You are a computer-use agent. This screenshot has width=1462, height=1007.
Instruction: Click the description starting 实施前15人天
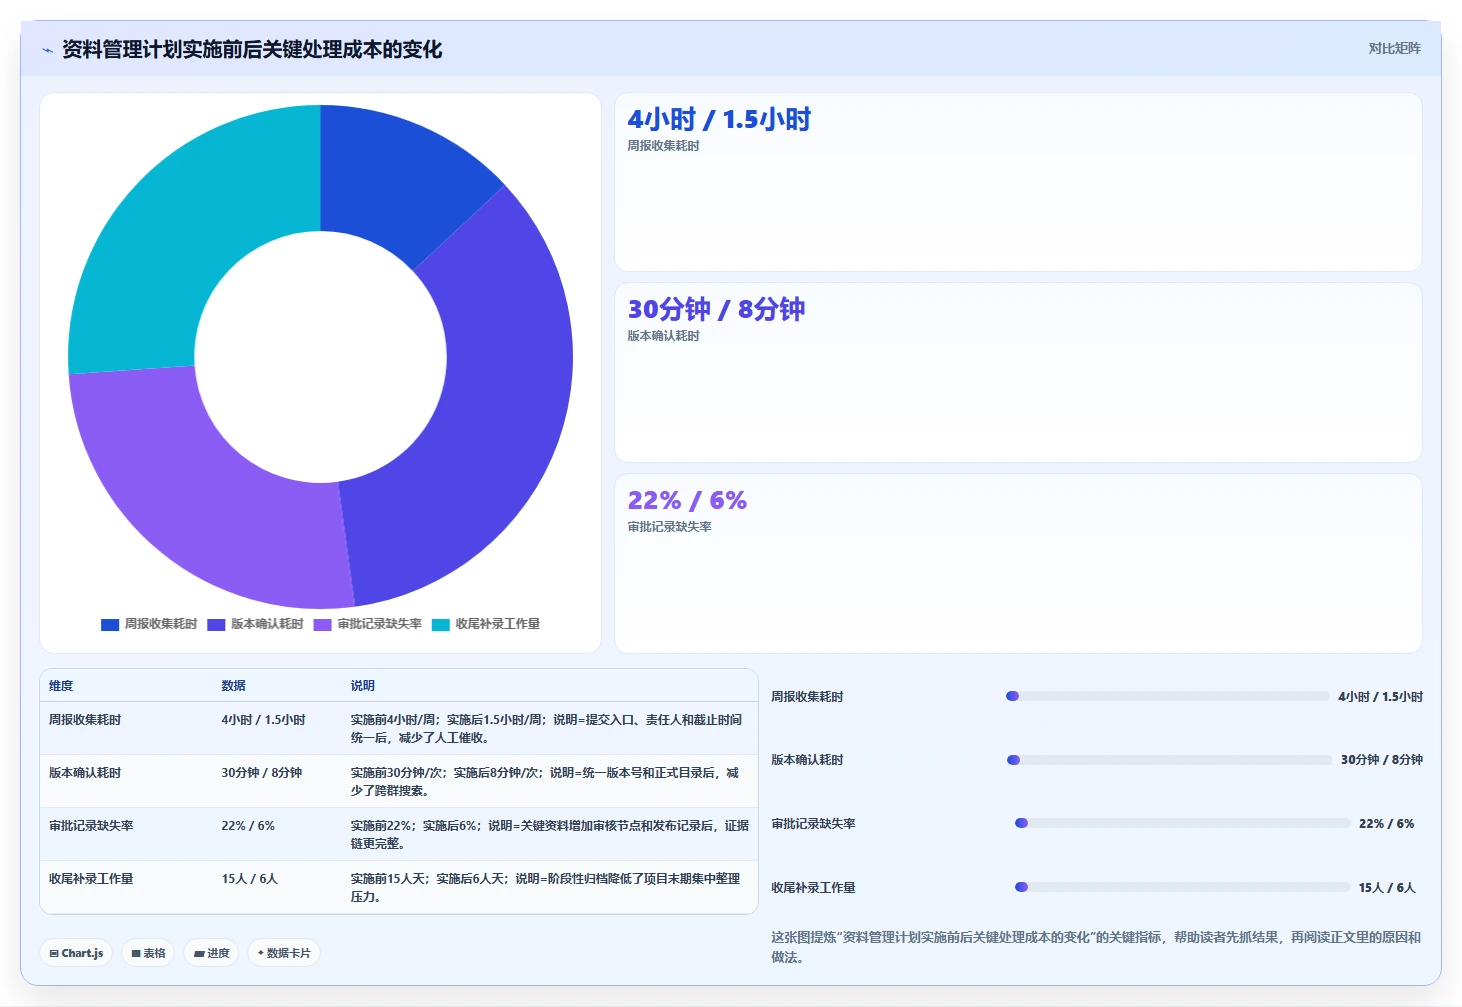click(545, 888)
